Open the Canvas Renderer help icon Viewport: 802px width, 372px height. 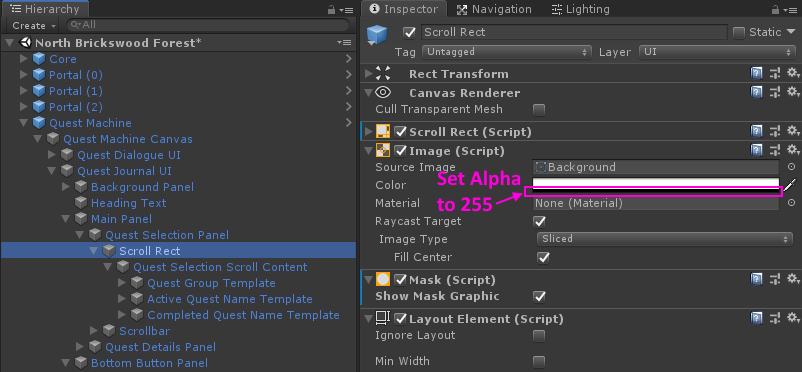[756, 93]
